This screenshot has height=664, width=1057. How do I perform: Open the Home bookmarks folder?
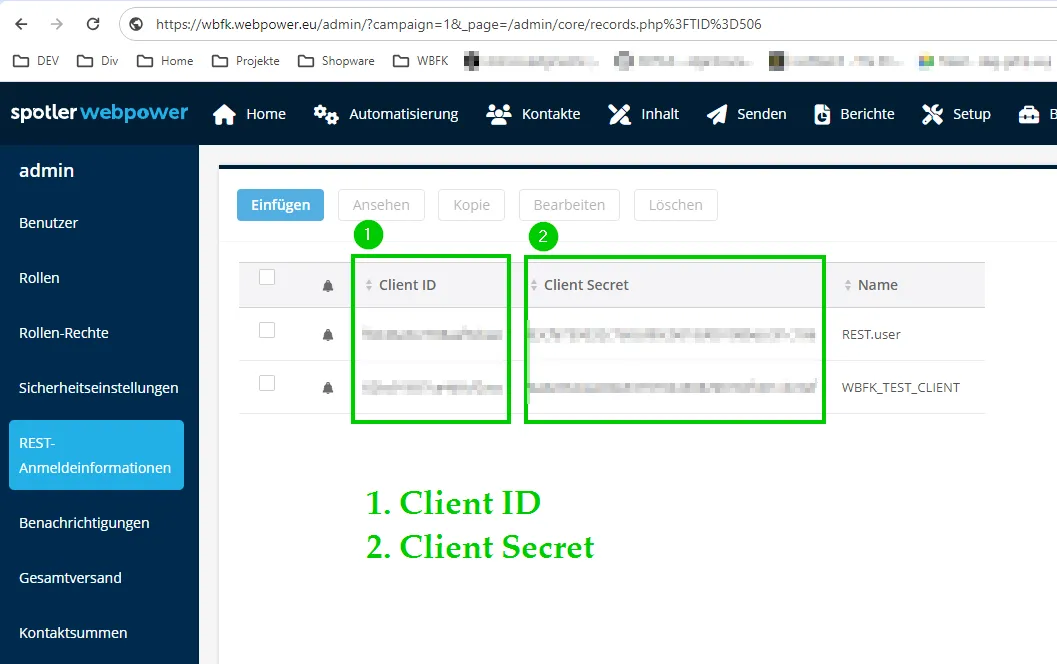click(x=165, y=61)
